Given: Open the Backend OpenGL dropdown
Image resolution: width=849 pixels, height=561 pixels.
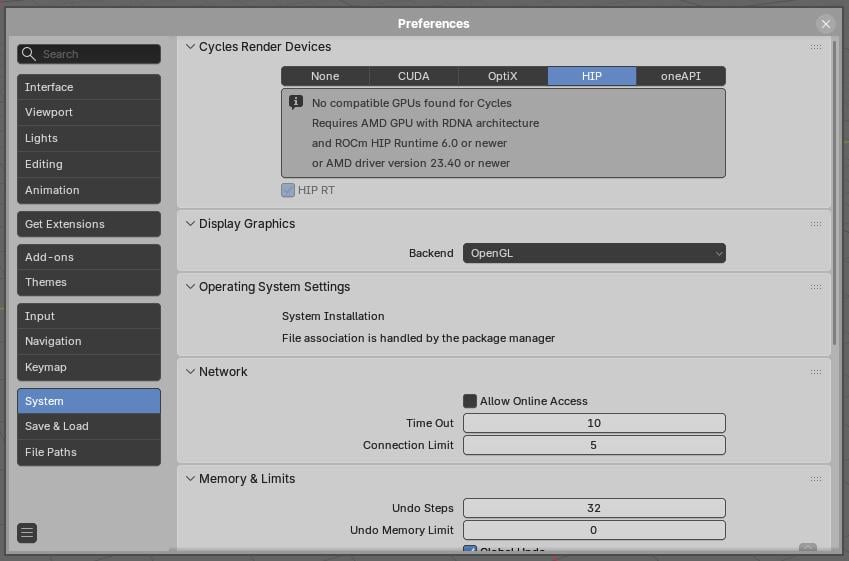Looking at the screenshot, I should pyautogui.click(x=594, y=254).
